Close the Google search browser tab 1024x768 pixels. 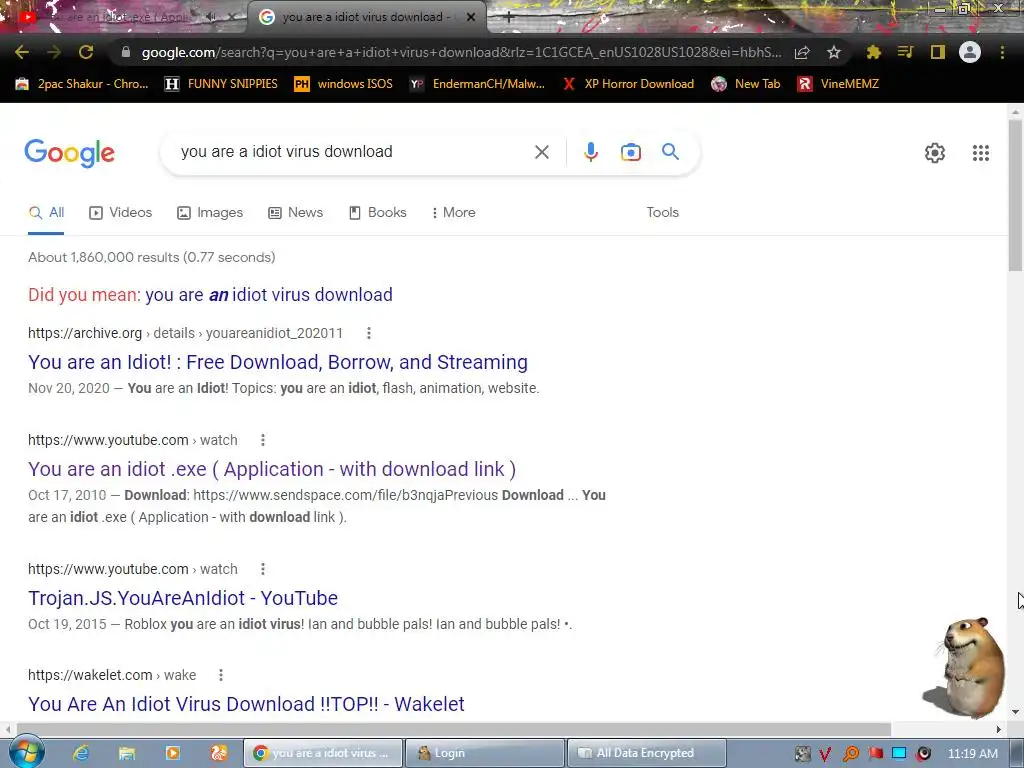pyautogui.click(x=471, y=18)
